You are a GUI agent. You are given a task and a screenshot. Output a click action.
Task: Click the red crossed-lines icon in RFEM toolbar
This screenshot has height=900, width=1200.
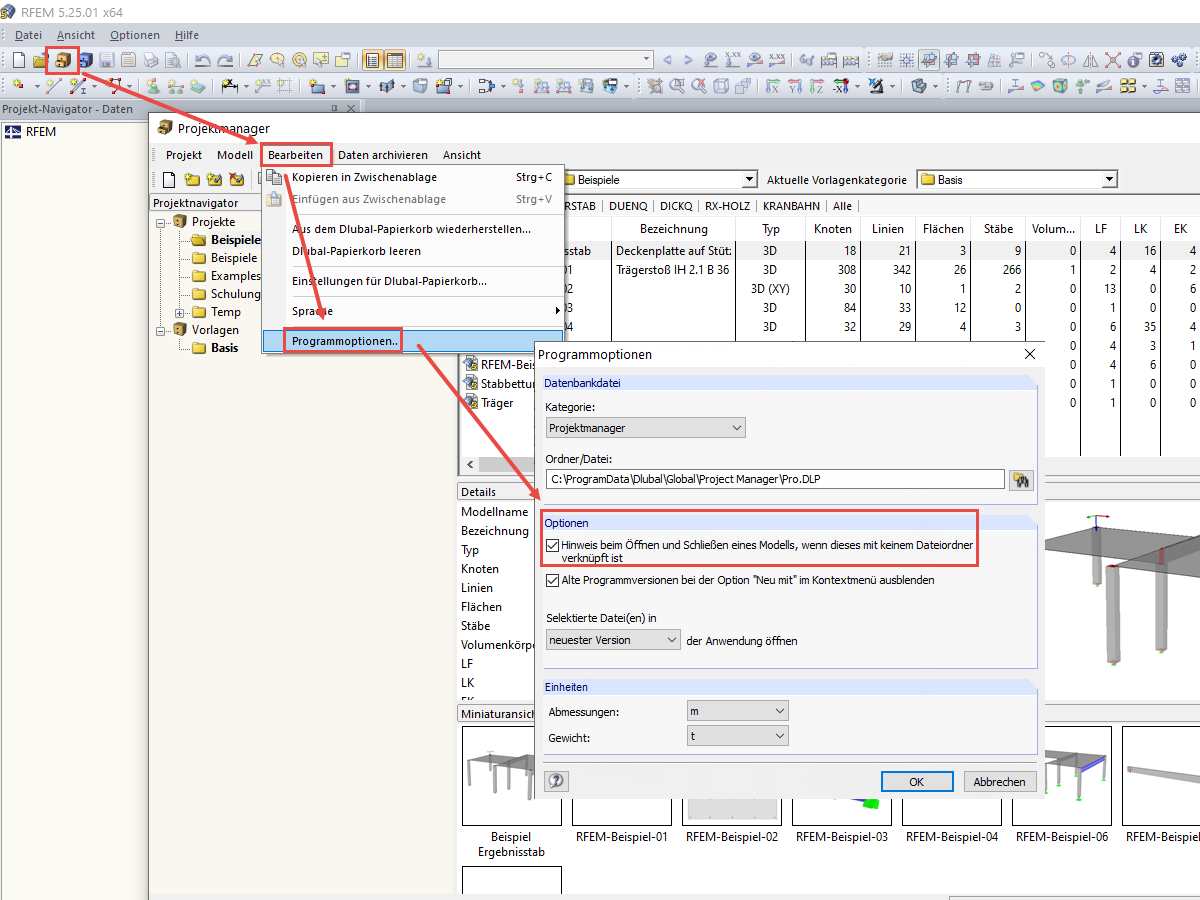point(1112,60)
